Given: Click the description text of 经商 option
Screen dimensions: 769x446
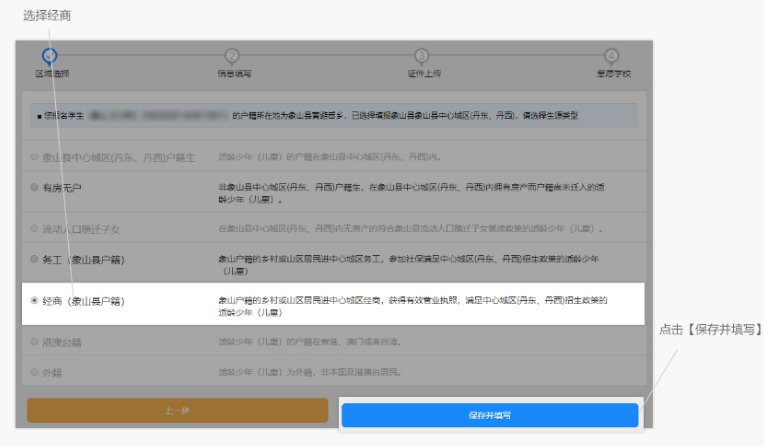Looking at the screenshot, I should click(412, 305).
